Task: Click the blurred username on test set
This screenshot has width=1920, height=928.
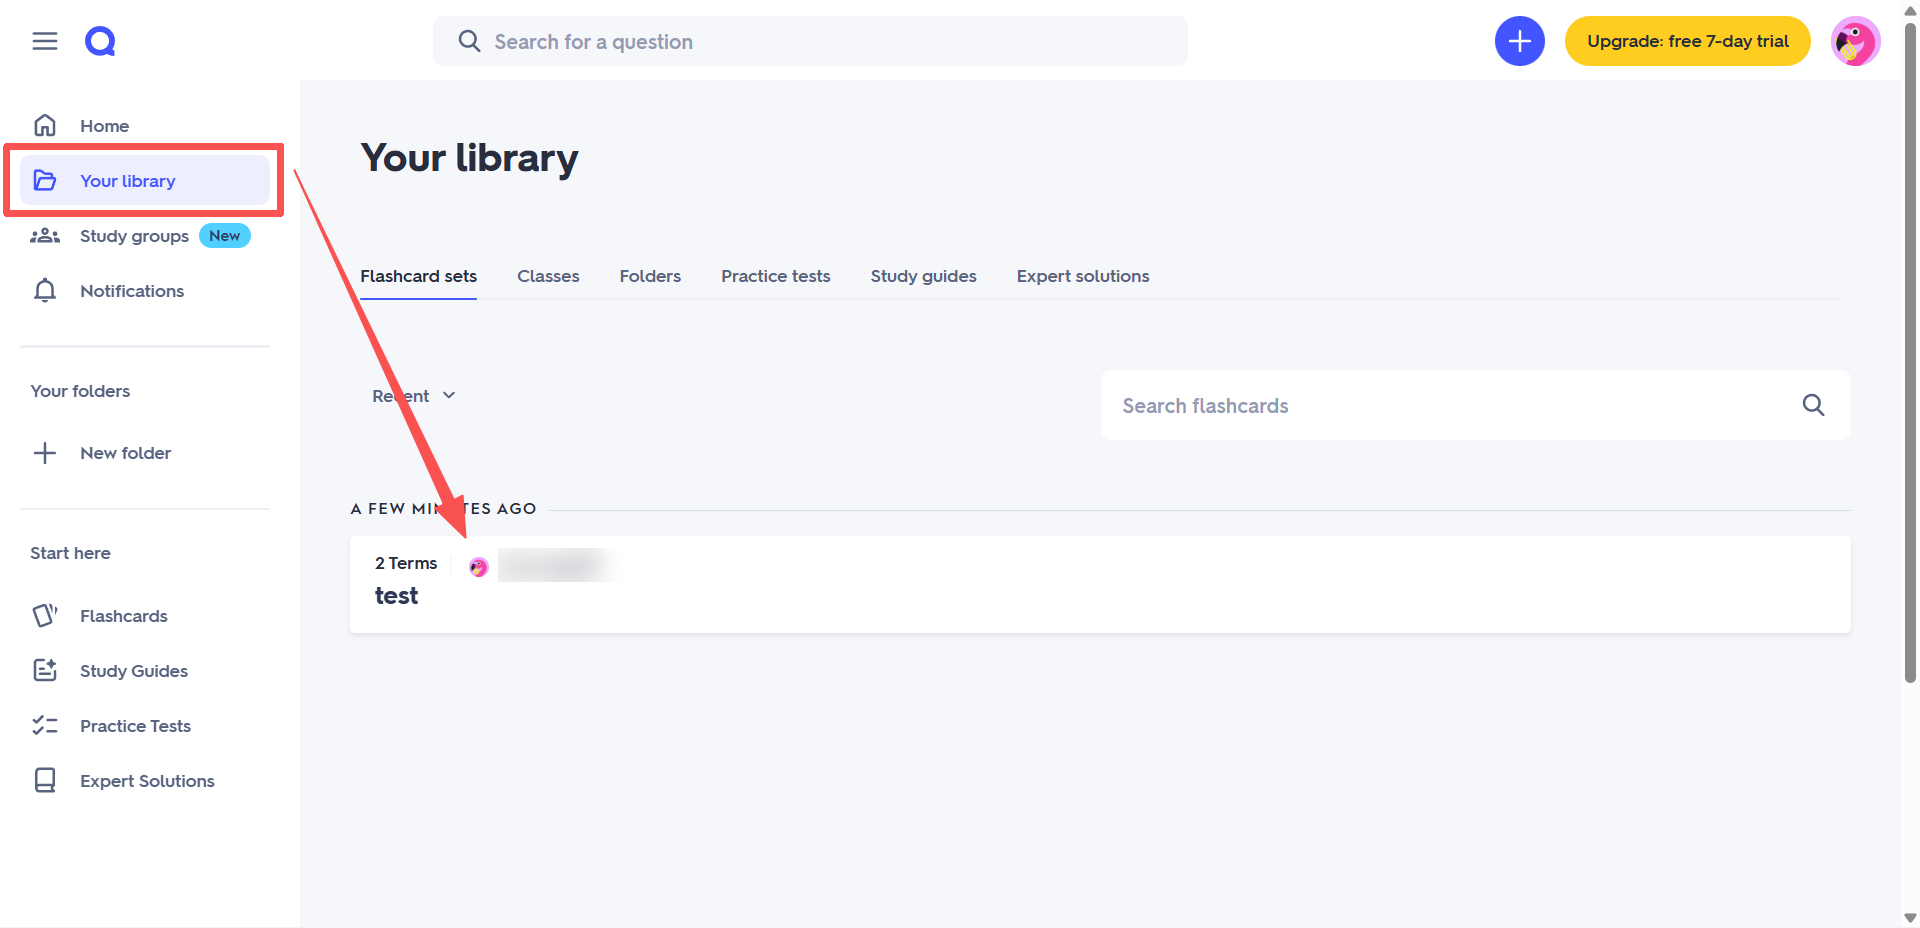Action: click(556, 566)
